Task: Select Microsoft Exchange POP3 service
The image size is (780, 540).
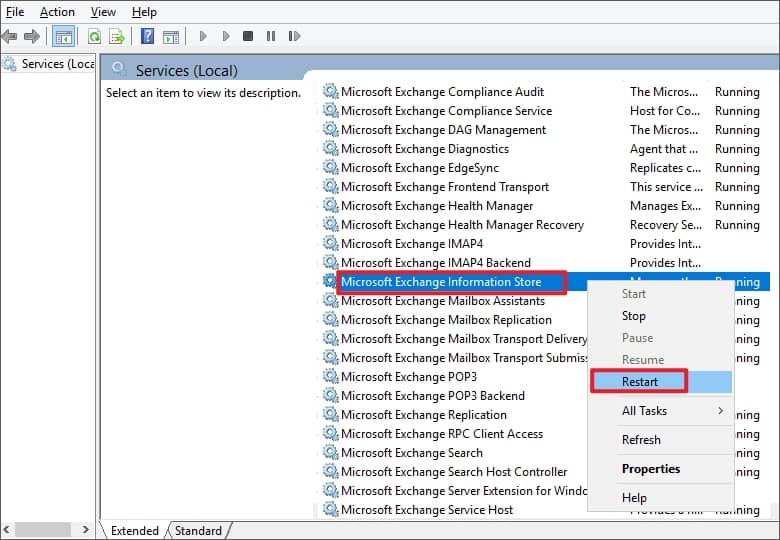Action: [409, 377]
